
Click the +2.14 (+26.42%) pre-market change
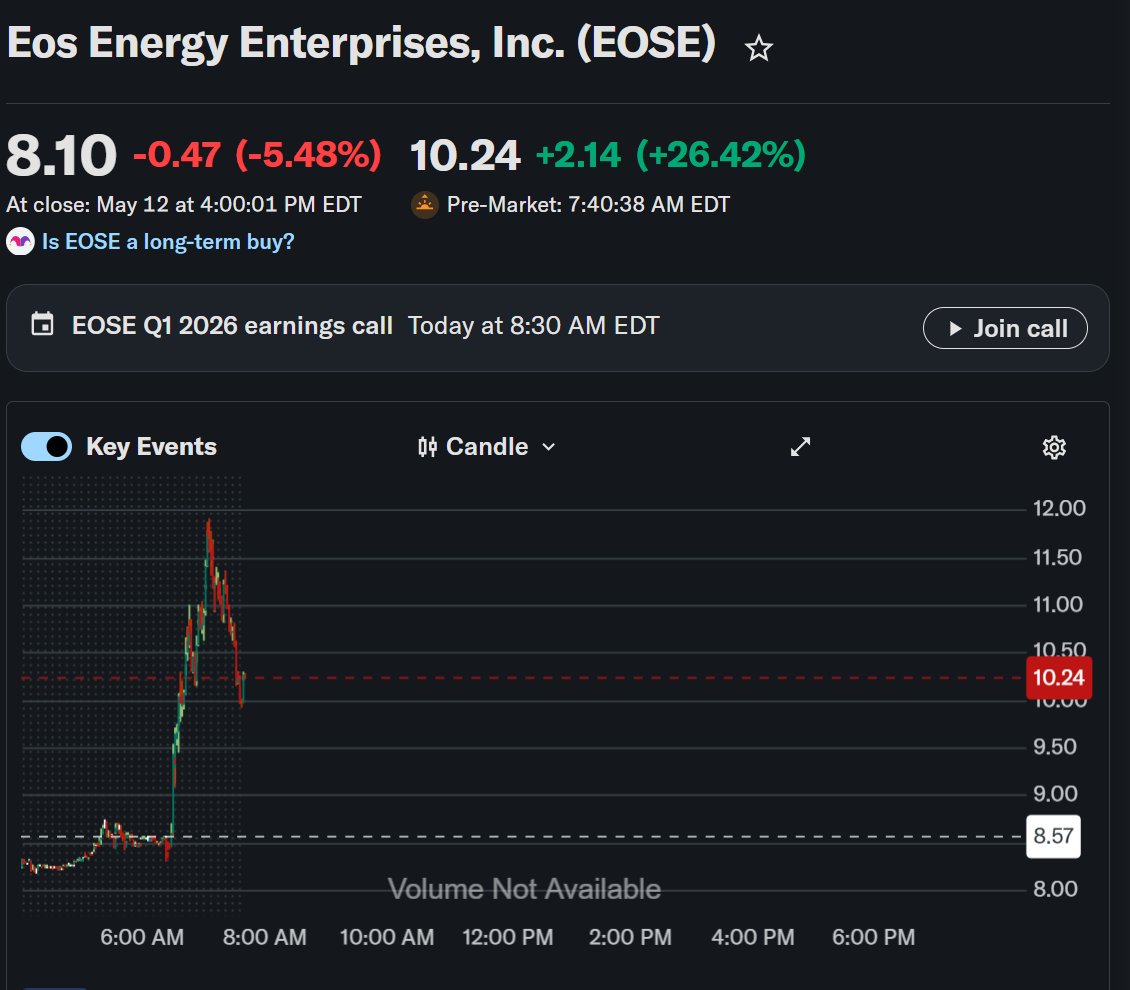(x=671, y=155)
